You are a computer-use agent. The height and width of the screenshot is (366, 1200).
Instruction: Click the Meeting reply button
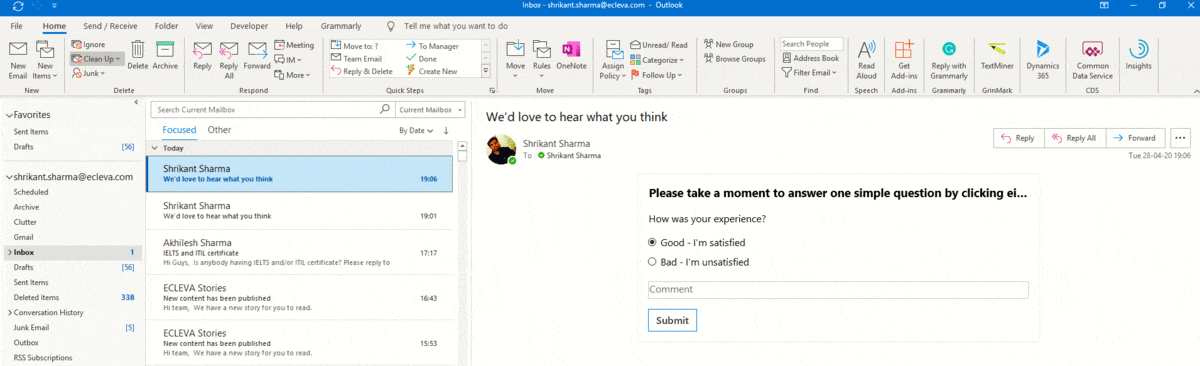(293, 45)
